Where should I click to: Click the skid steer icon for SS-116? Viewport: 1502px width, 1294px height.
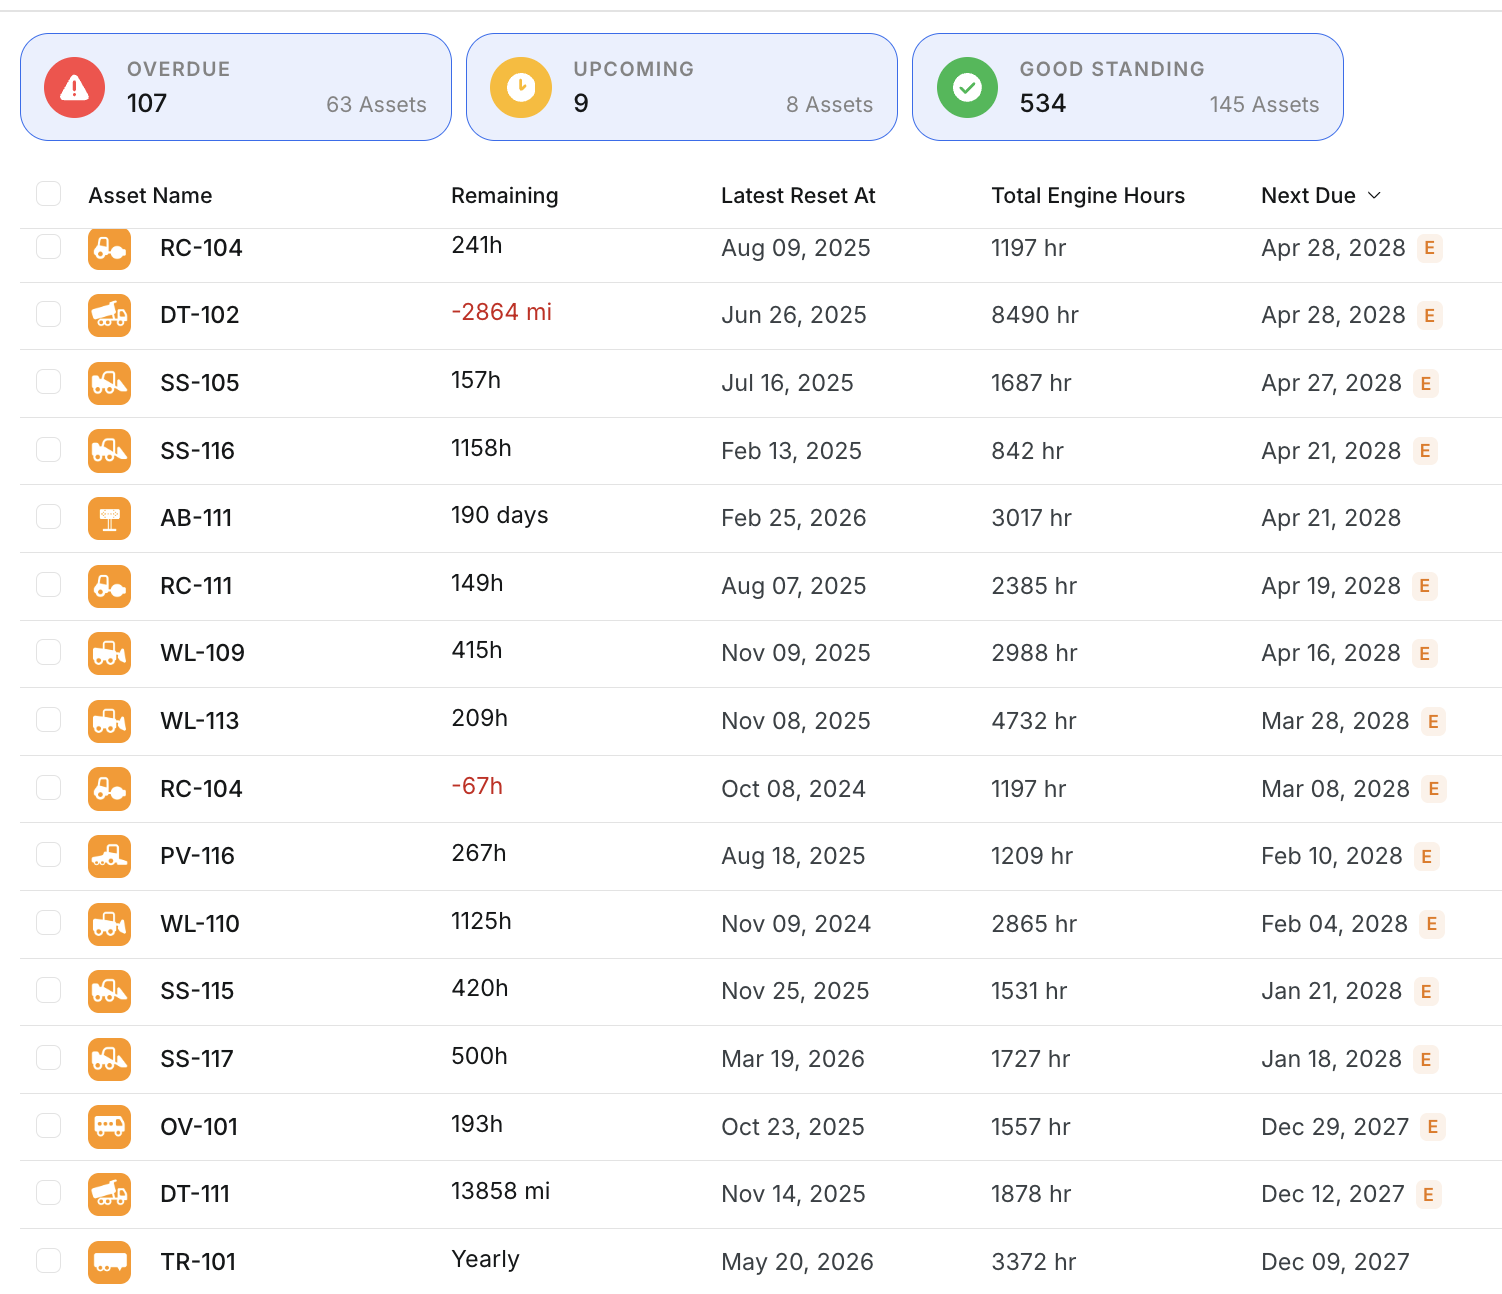pyautogui.click(x=110, y=451)
